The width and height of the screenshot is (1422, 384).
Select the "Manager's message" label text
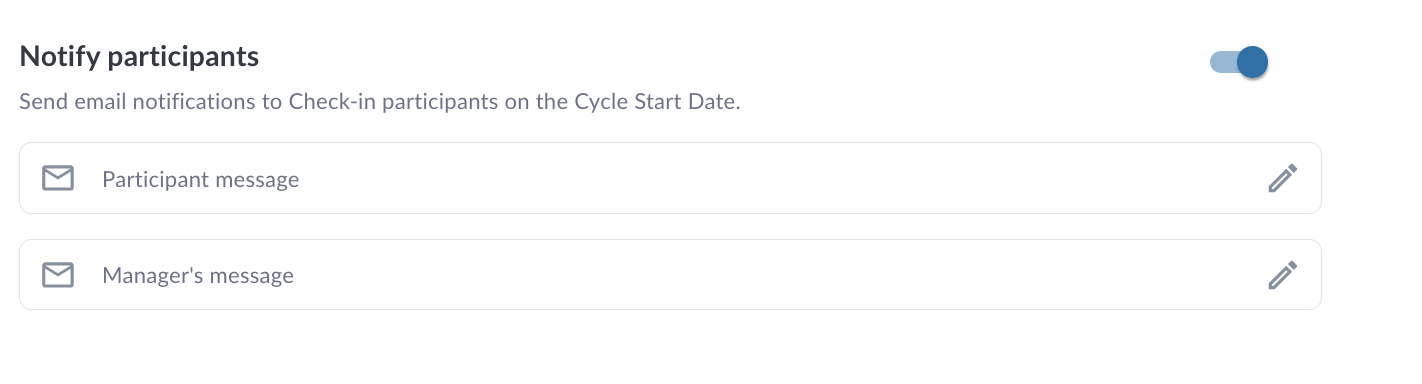pos(198,276)
